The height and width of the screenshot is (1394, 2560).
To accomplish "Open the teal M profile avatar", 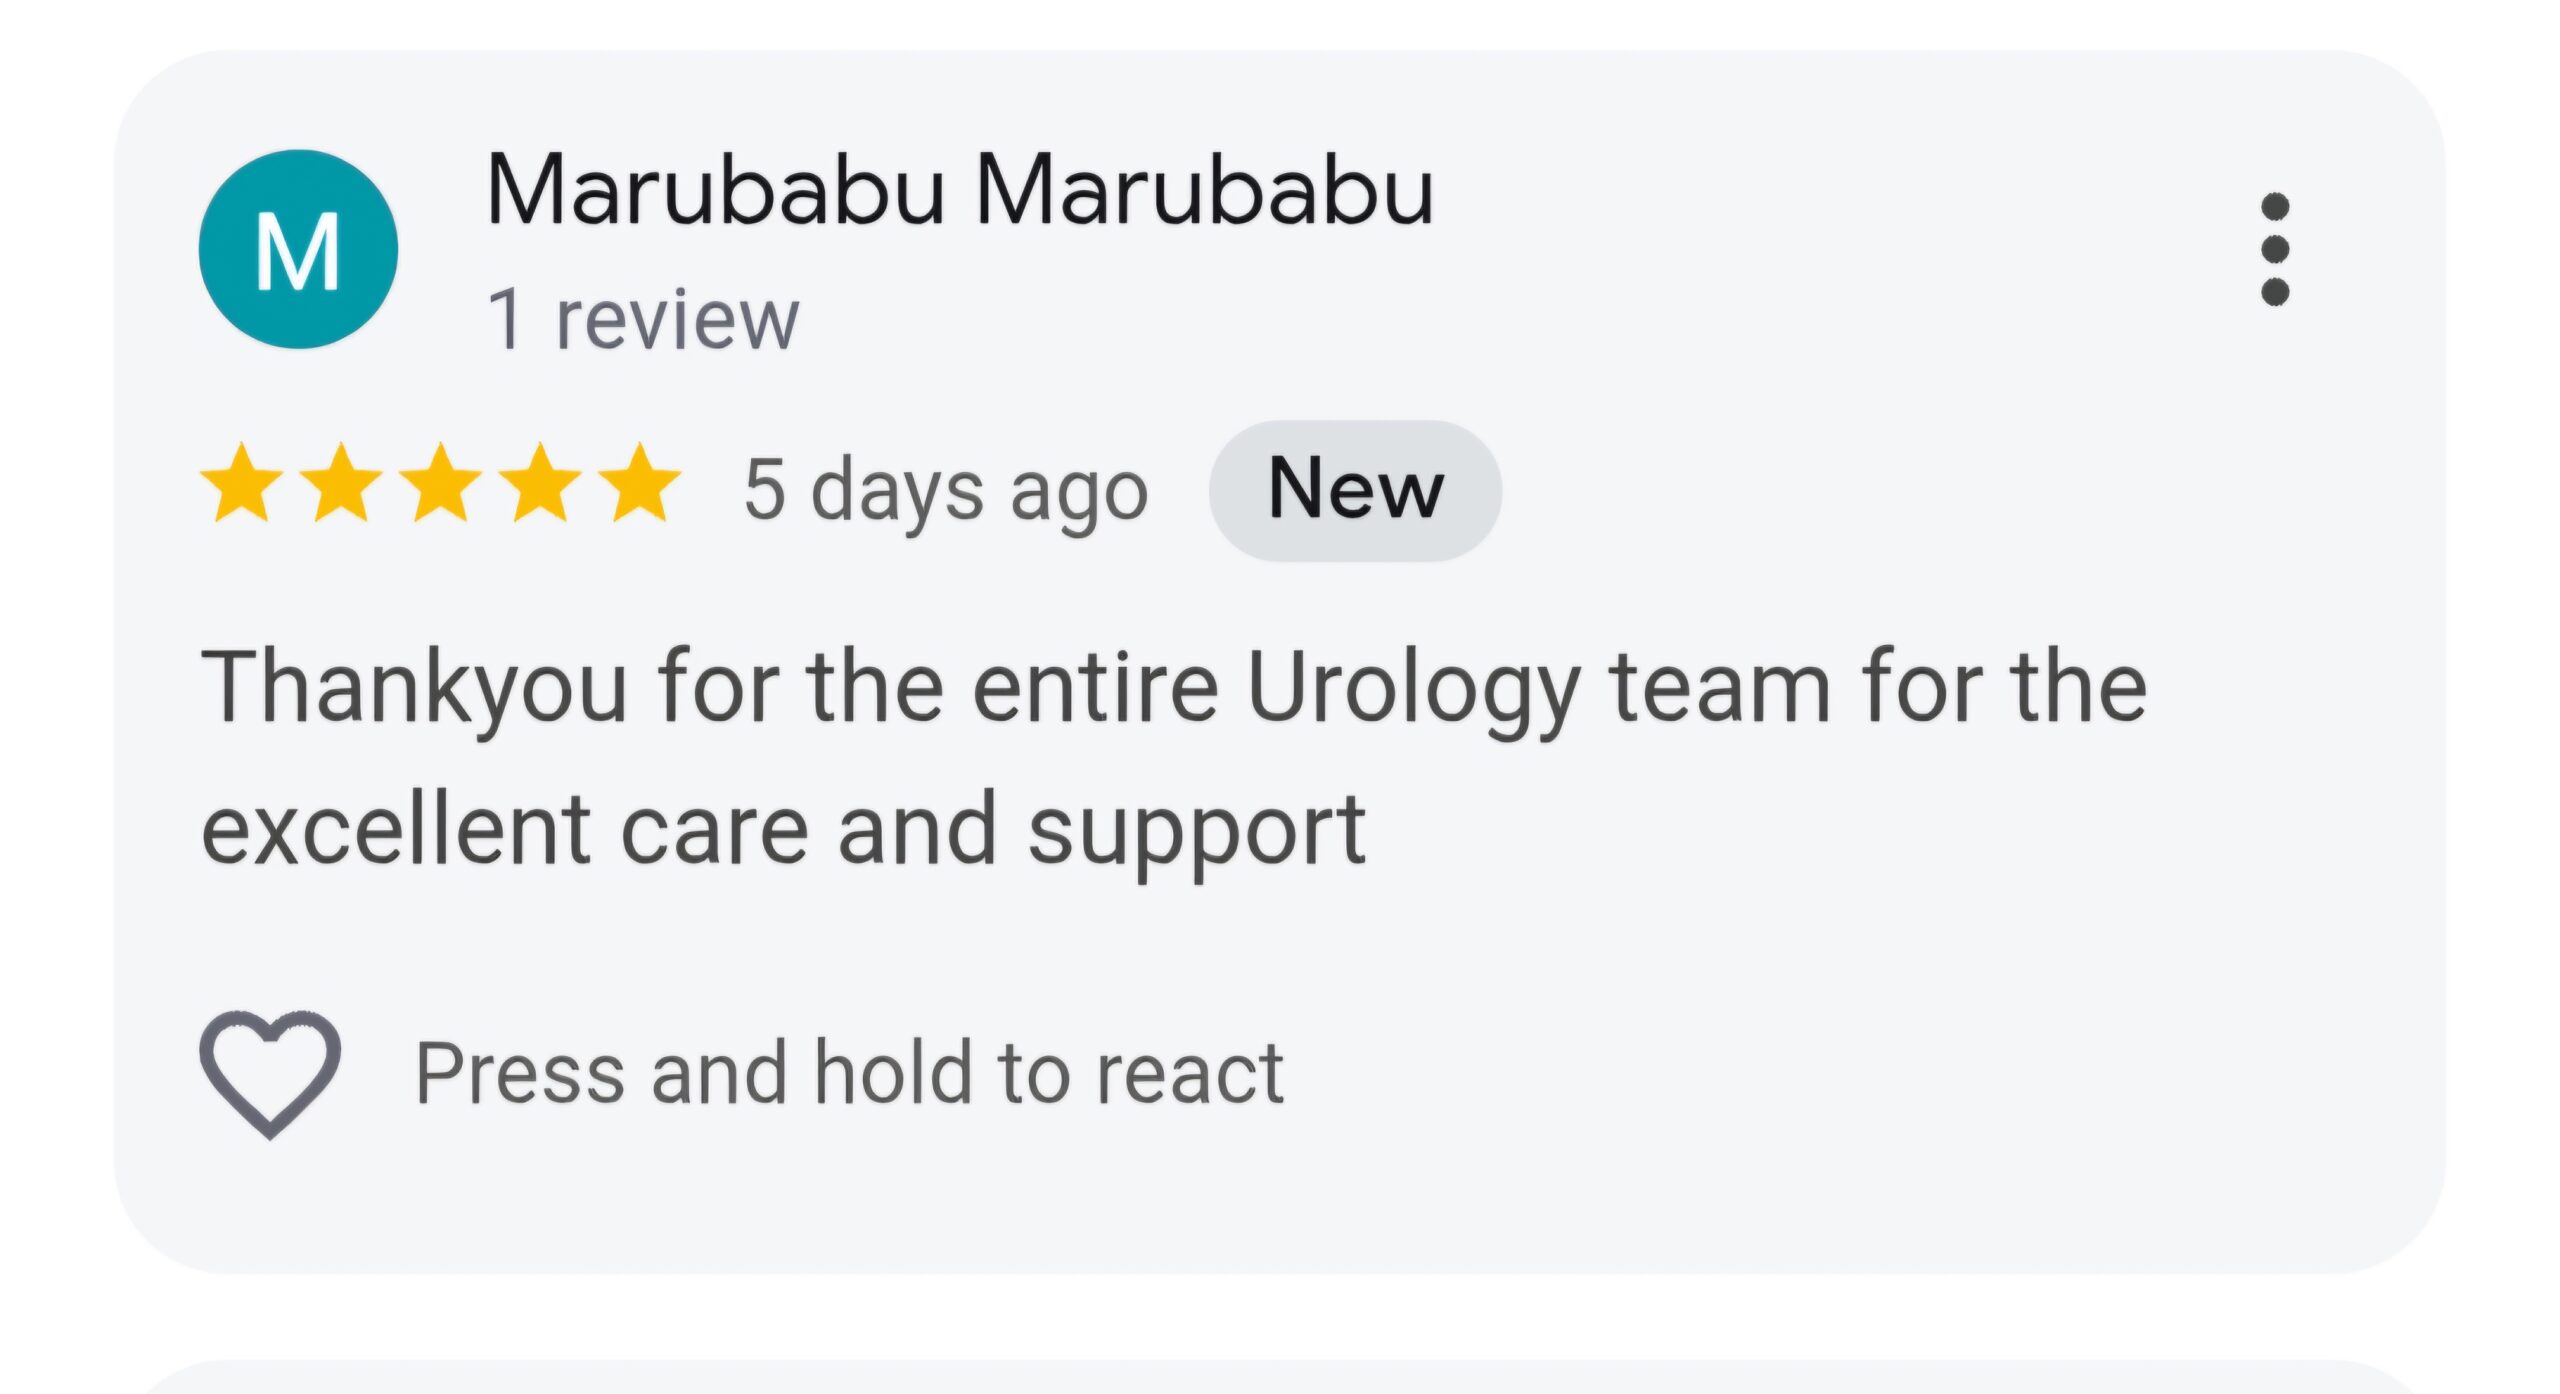I will [298, 249].
